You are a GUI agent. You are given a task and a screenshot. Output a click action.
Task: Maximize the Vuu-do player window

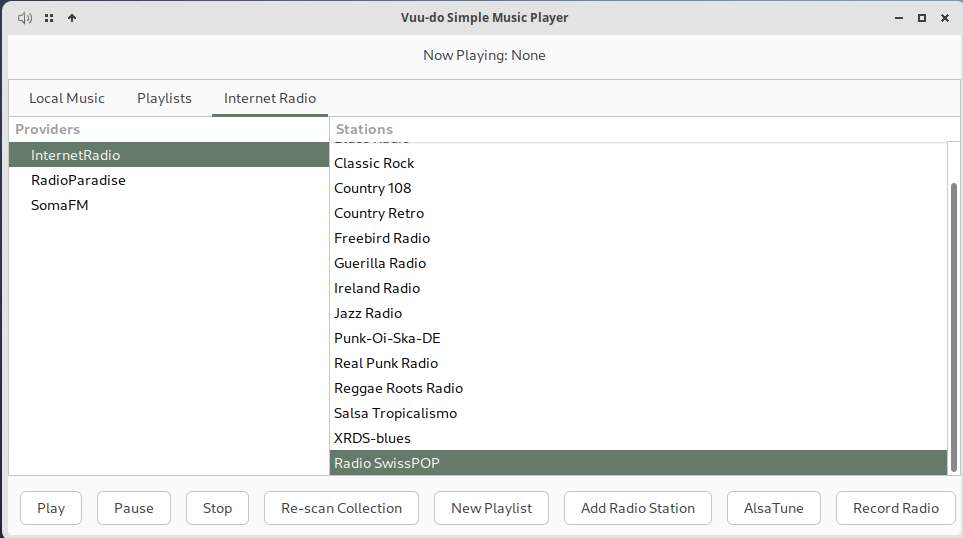(921, 18)
